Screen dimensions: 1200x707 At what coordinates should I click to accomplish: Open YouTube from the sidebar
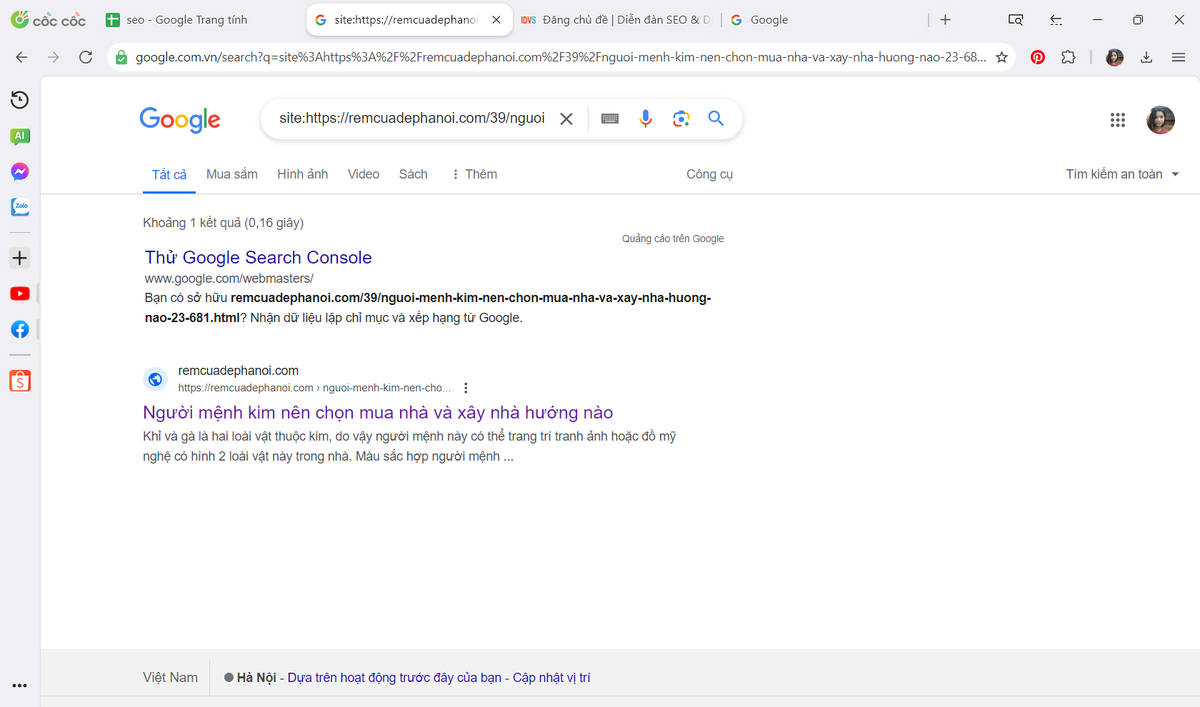(19, 294)
